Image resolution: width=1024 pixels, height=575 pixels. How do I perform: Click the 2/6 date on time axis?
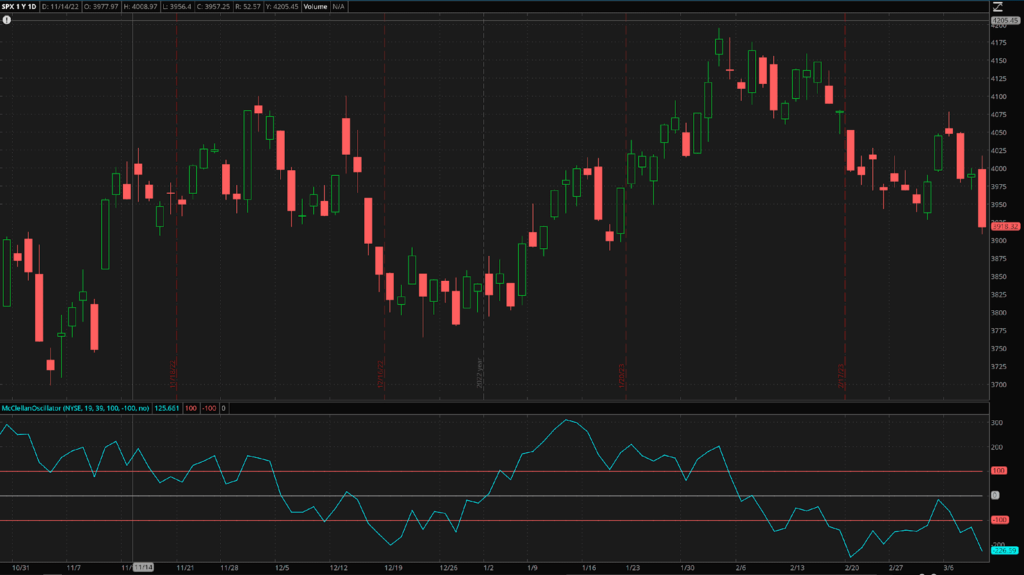pos(741,568)
